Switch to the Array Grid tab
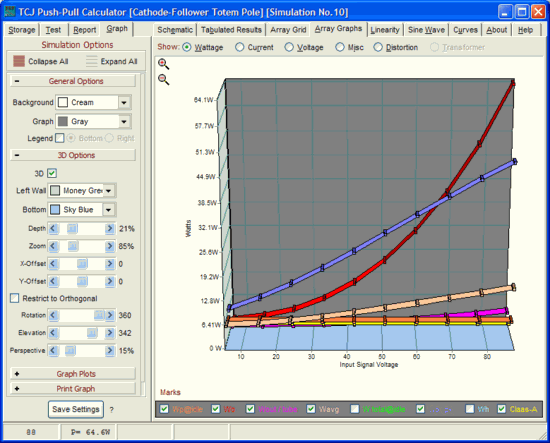The width and height of the screenshot is (550, 443). (x=288, y=30)
